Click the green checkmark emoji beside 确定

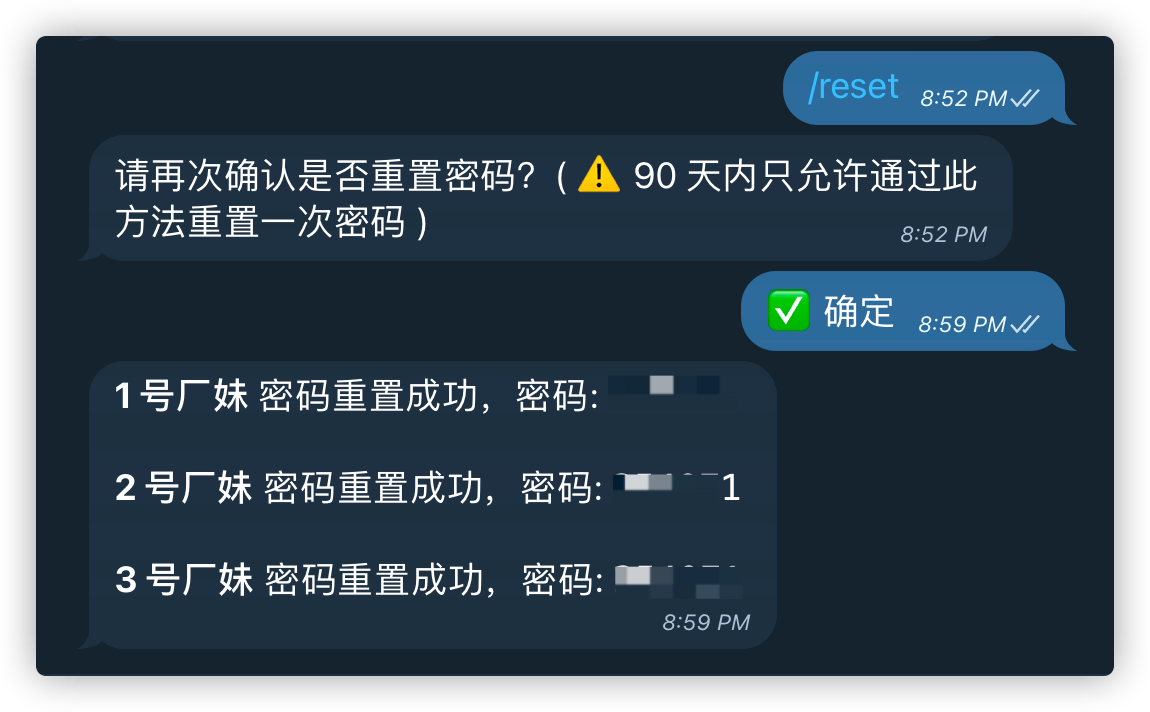tap(788, 311)
